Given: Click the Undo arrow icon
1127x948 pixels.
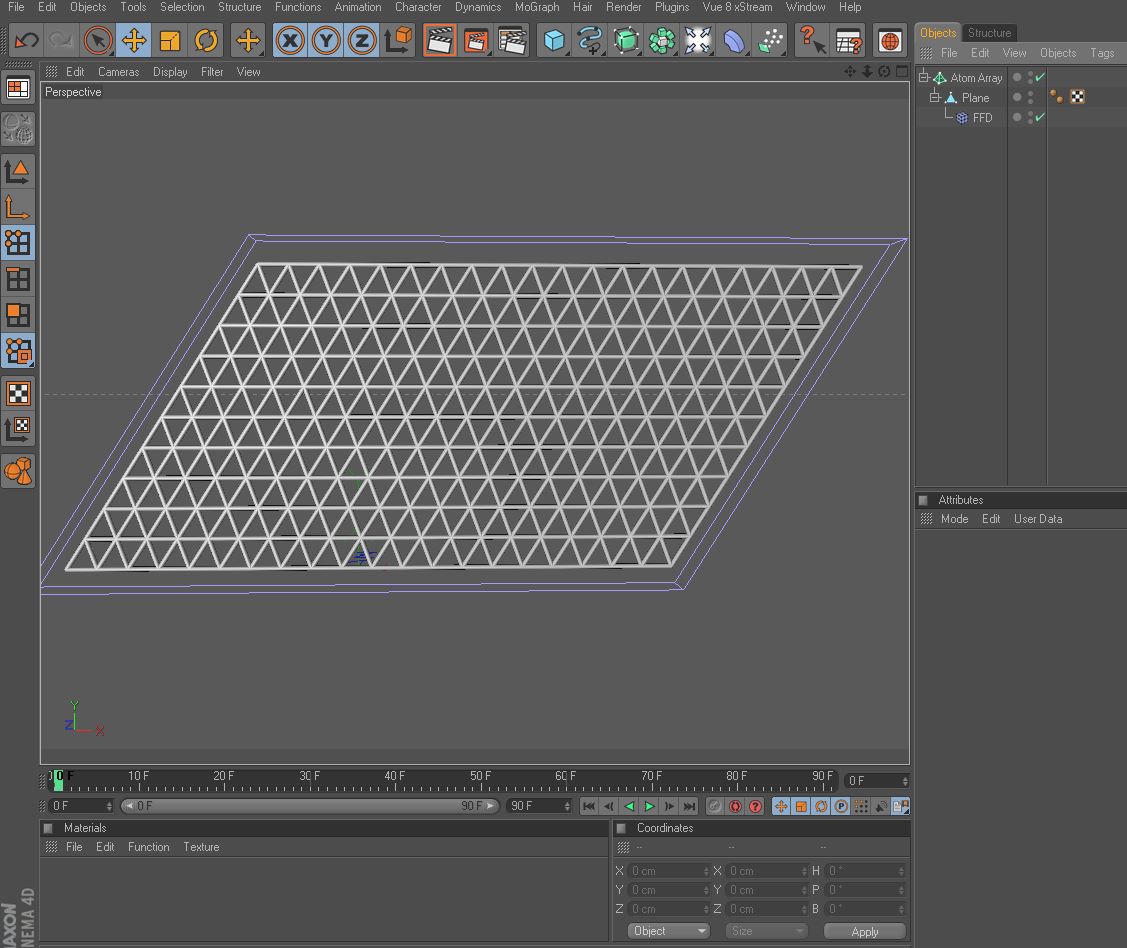Looking at the screenshot, I should tap(26, 41).
